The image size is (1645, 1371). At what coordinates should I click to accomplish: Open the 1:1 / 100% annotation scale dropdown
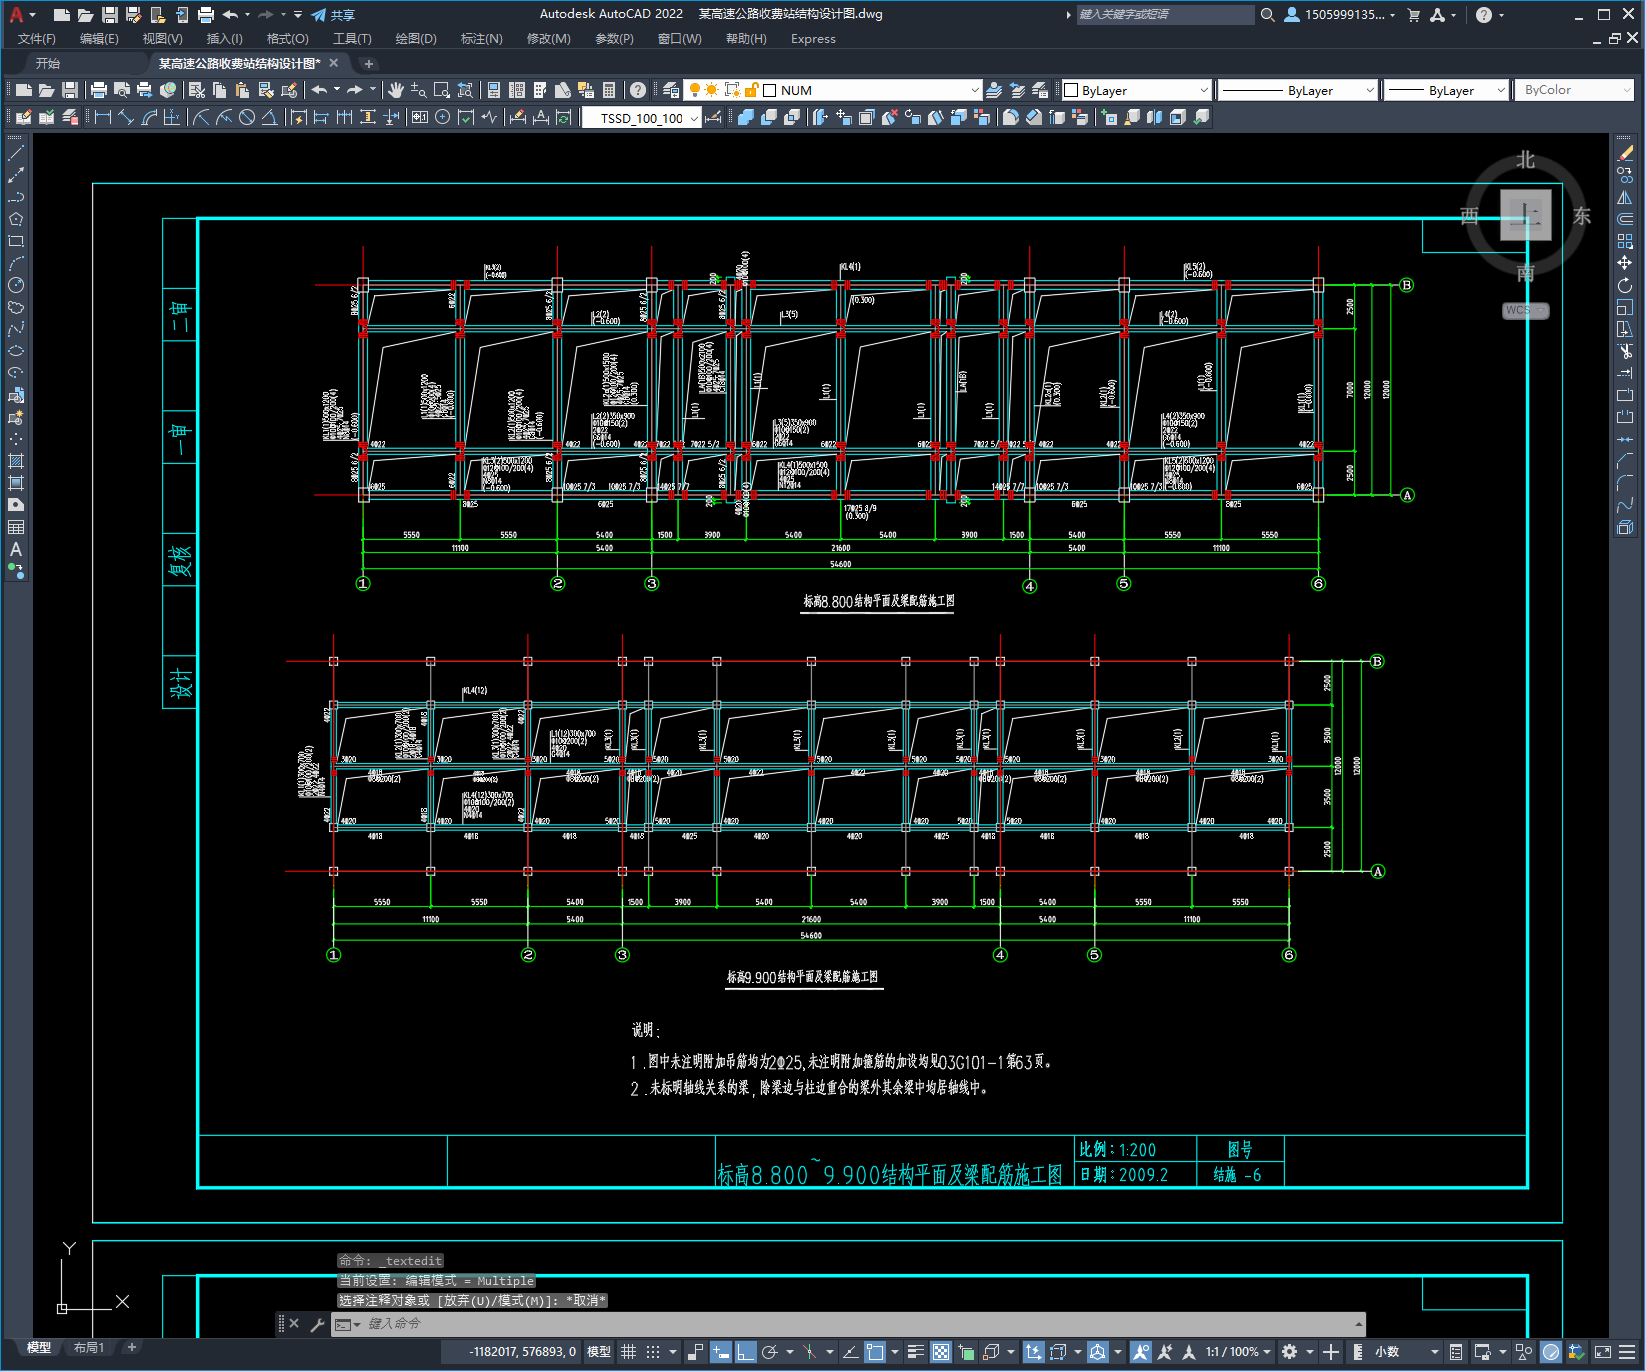(1238, 1352)
